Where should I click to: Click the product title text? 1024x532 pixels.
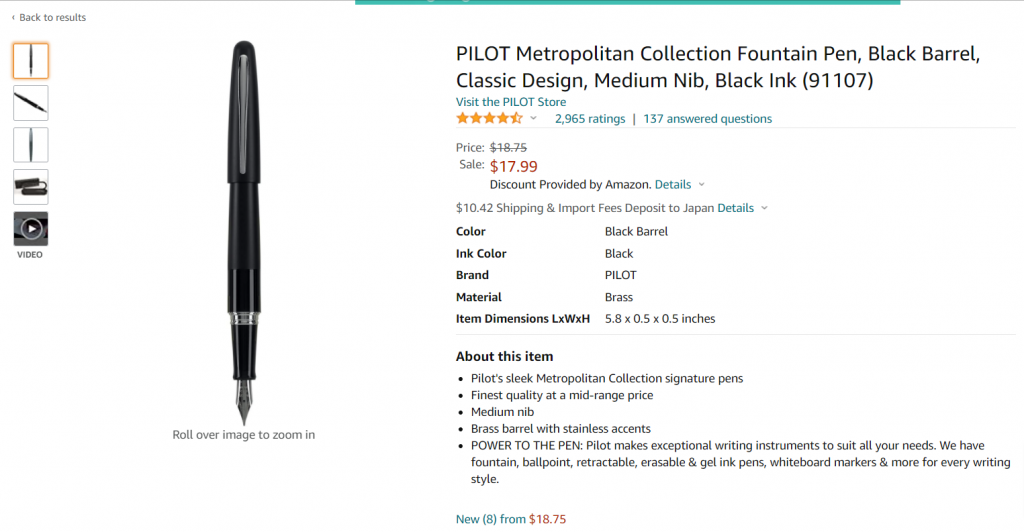[718, 67]
